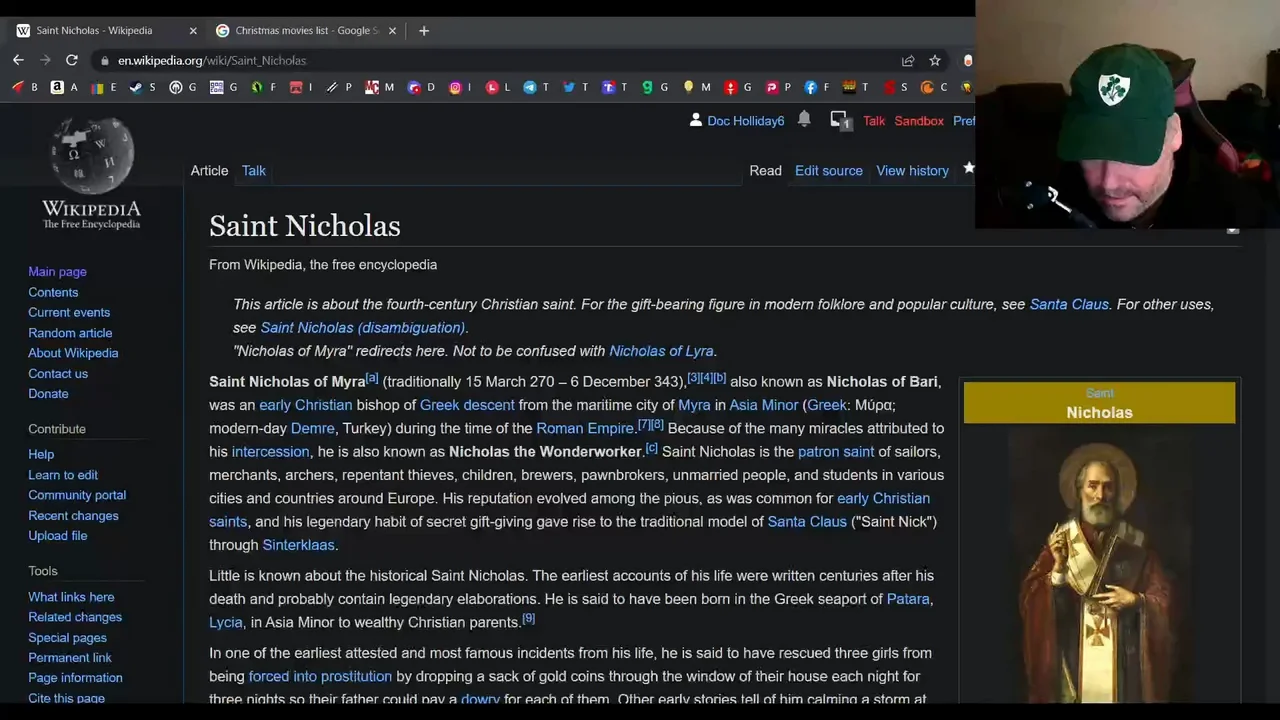1280x720 pixels.
Task: Toggle the watchlist star for this article
Action: pos(968,169)
